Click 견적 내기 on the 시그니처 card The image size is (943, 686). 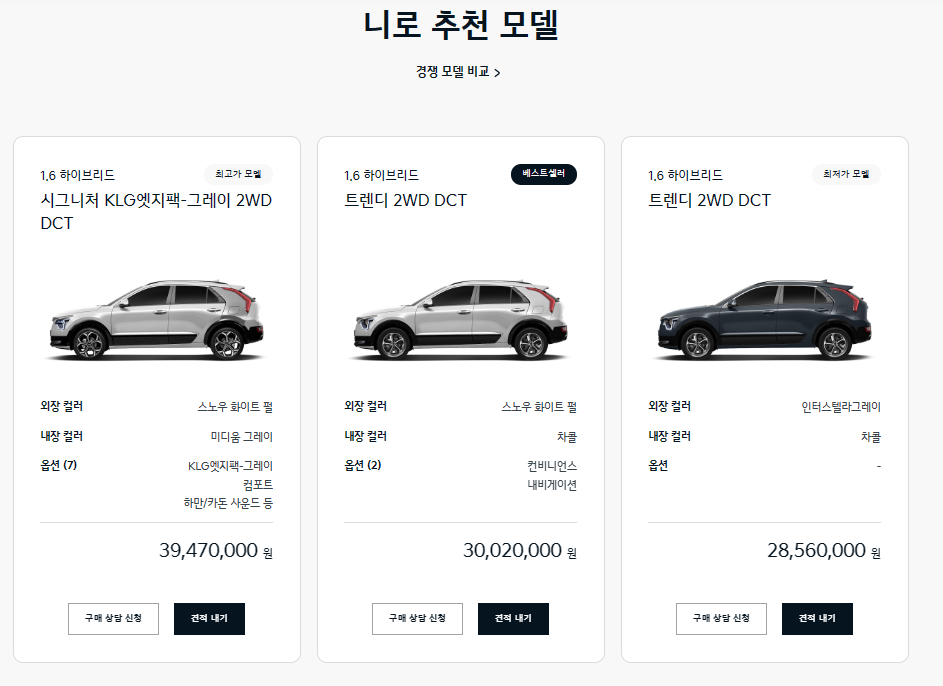coord(209,618)
